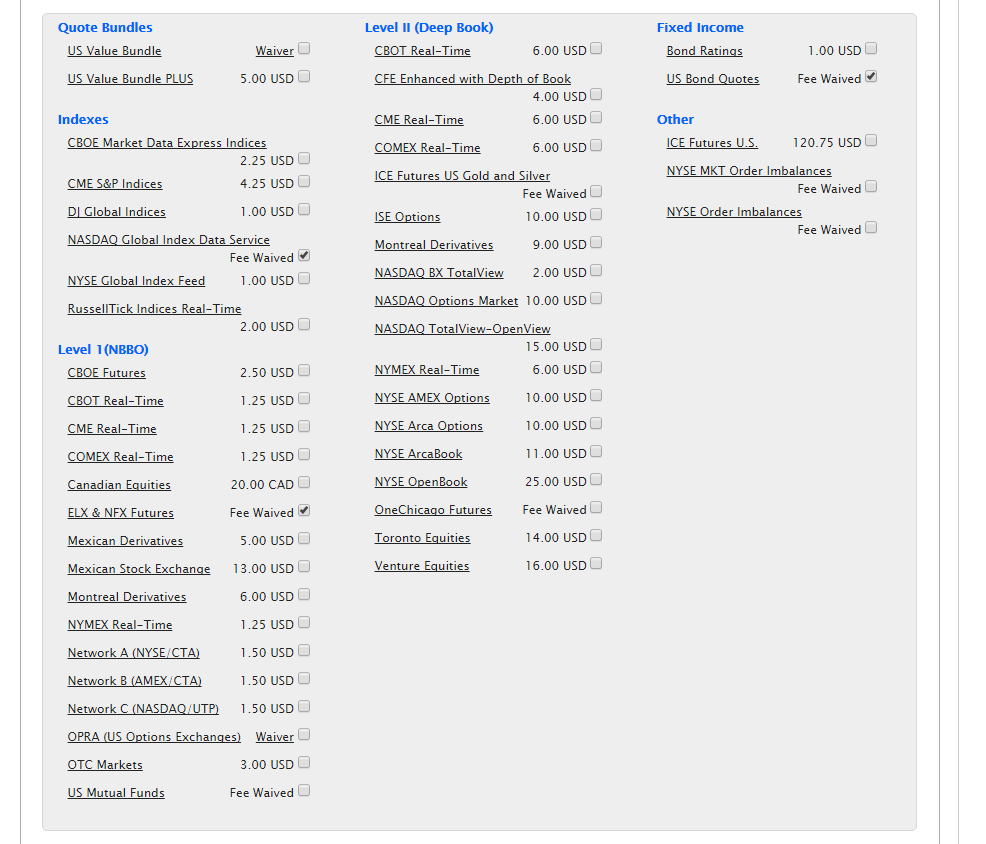Image resolution: width=986 pixels, height=844 pixels.
Task: Open the Level 1 COMEX Real-Time link
Action: coord(121,457)
